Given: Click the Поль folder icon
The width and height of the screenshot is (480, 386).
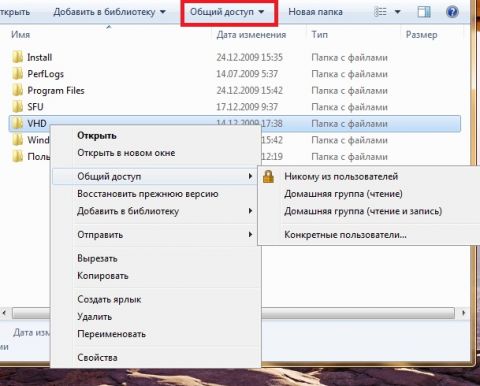Looking at the screenshot, I should coord(18,156).
